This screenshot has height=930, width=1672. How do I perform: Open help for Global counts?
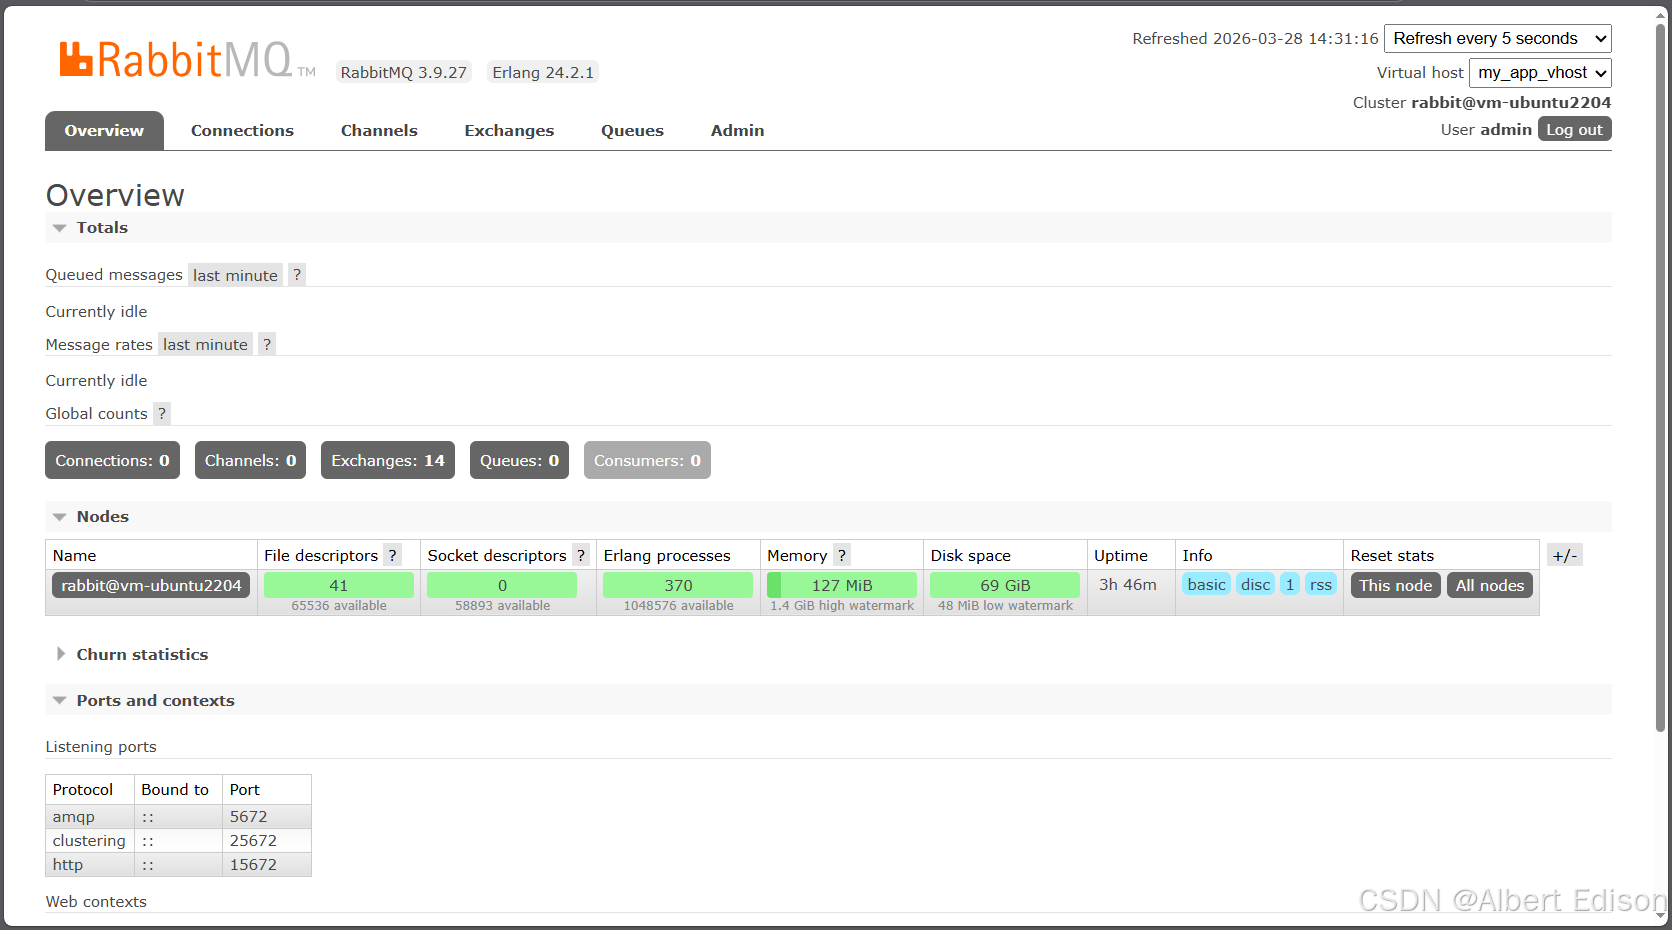(162, 413)
